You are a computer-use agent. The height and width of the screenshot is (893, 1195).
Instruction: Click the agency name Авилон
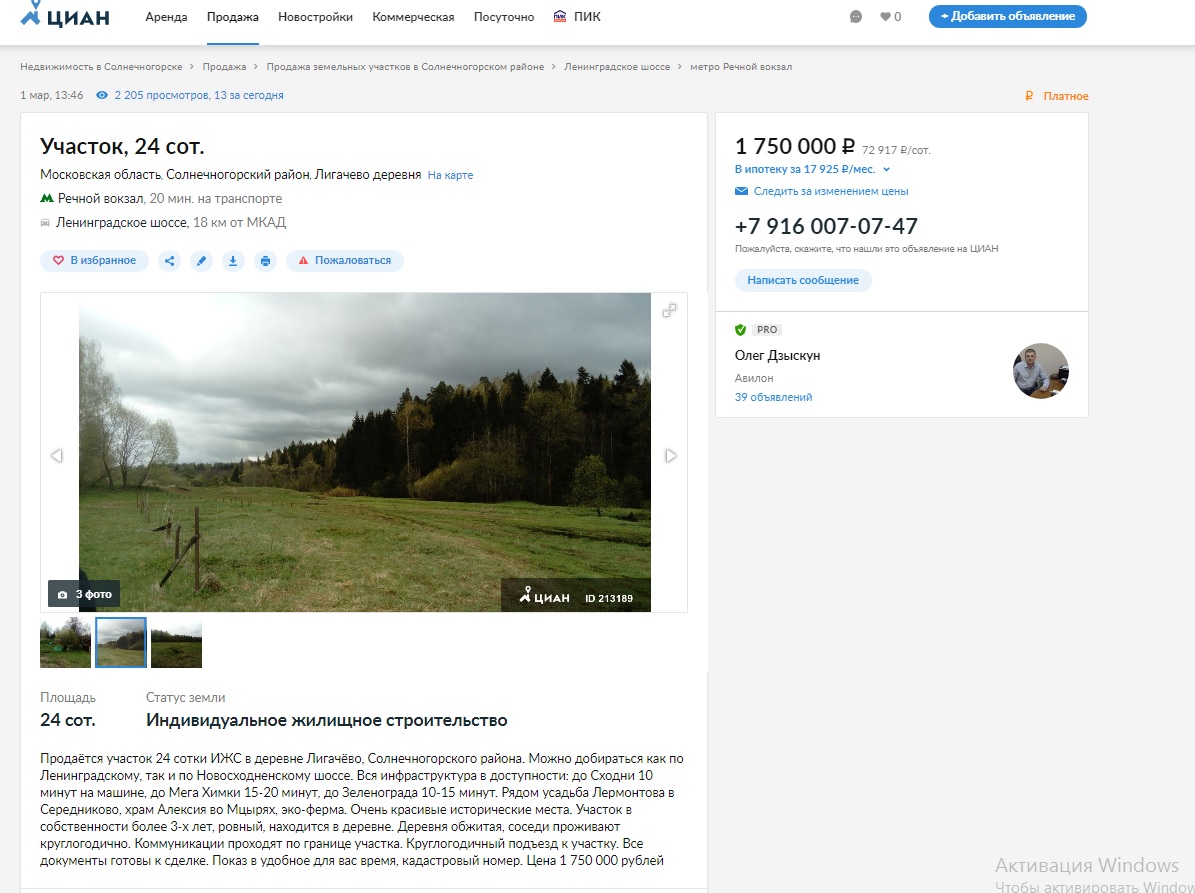[754, 378]
